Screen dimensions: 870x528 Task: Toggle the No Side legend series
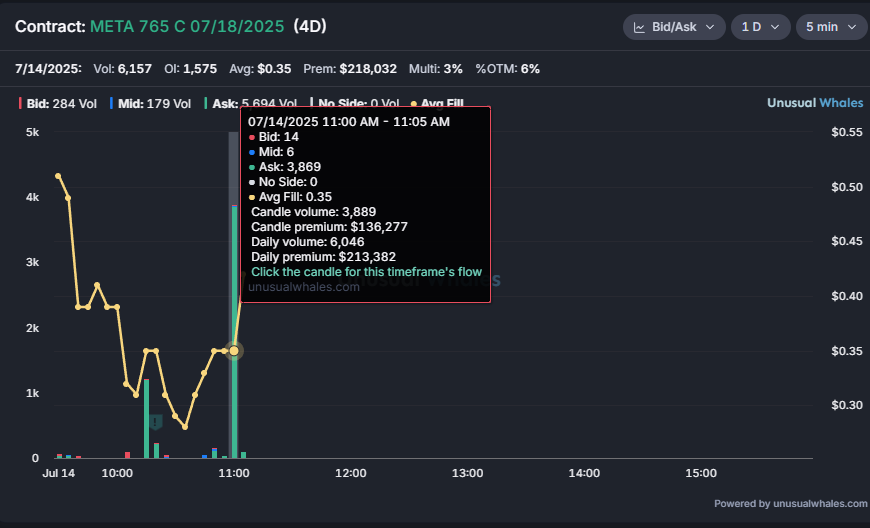[355, 104]
